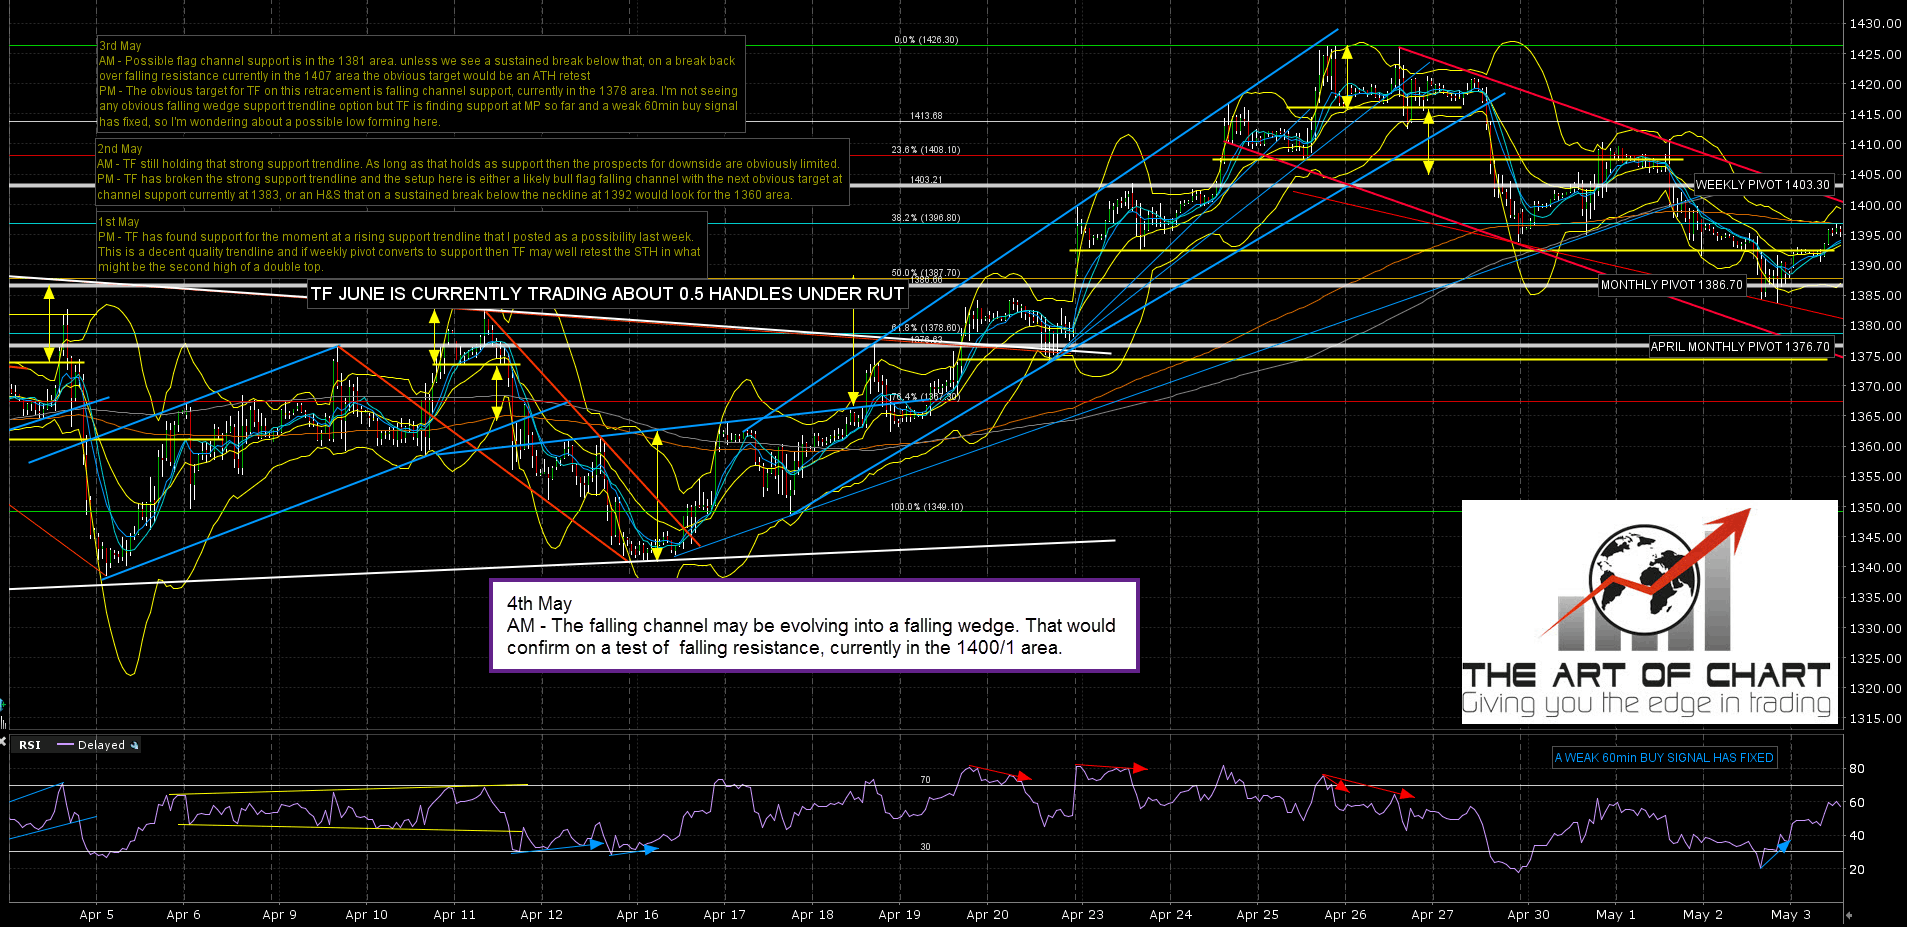Viewport: 1907px width, 927px height.
Task: Click the bar chart icon at left edge
Action: pos(3,721)
